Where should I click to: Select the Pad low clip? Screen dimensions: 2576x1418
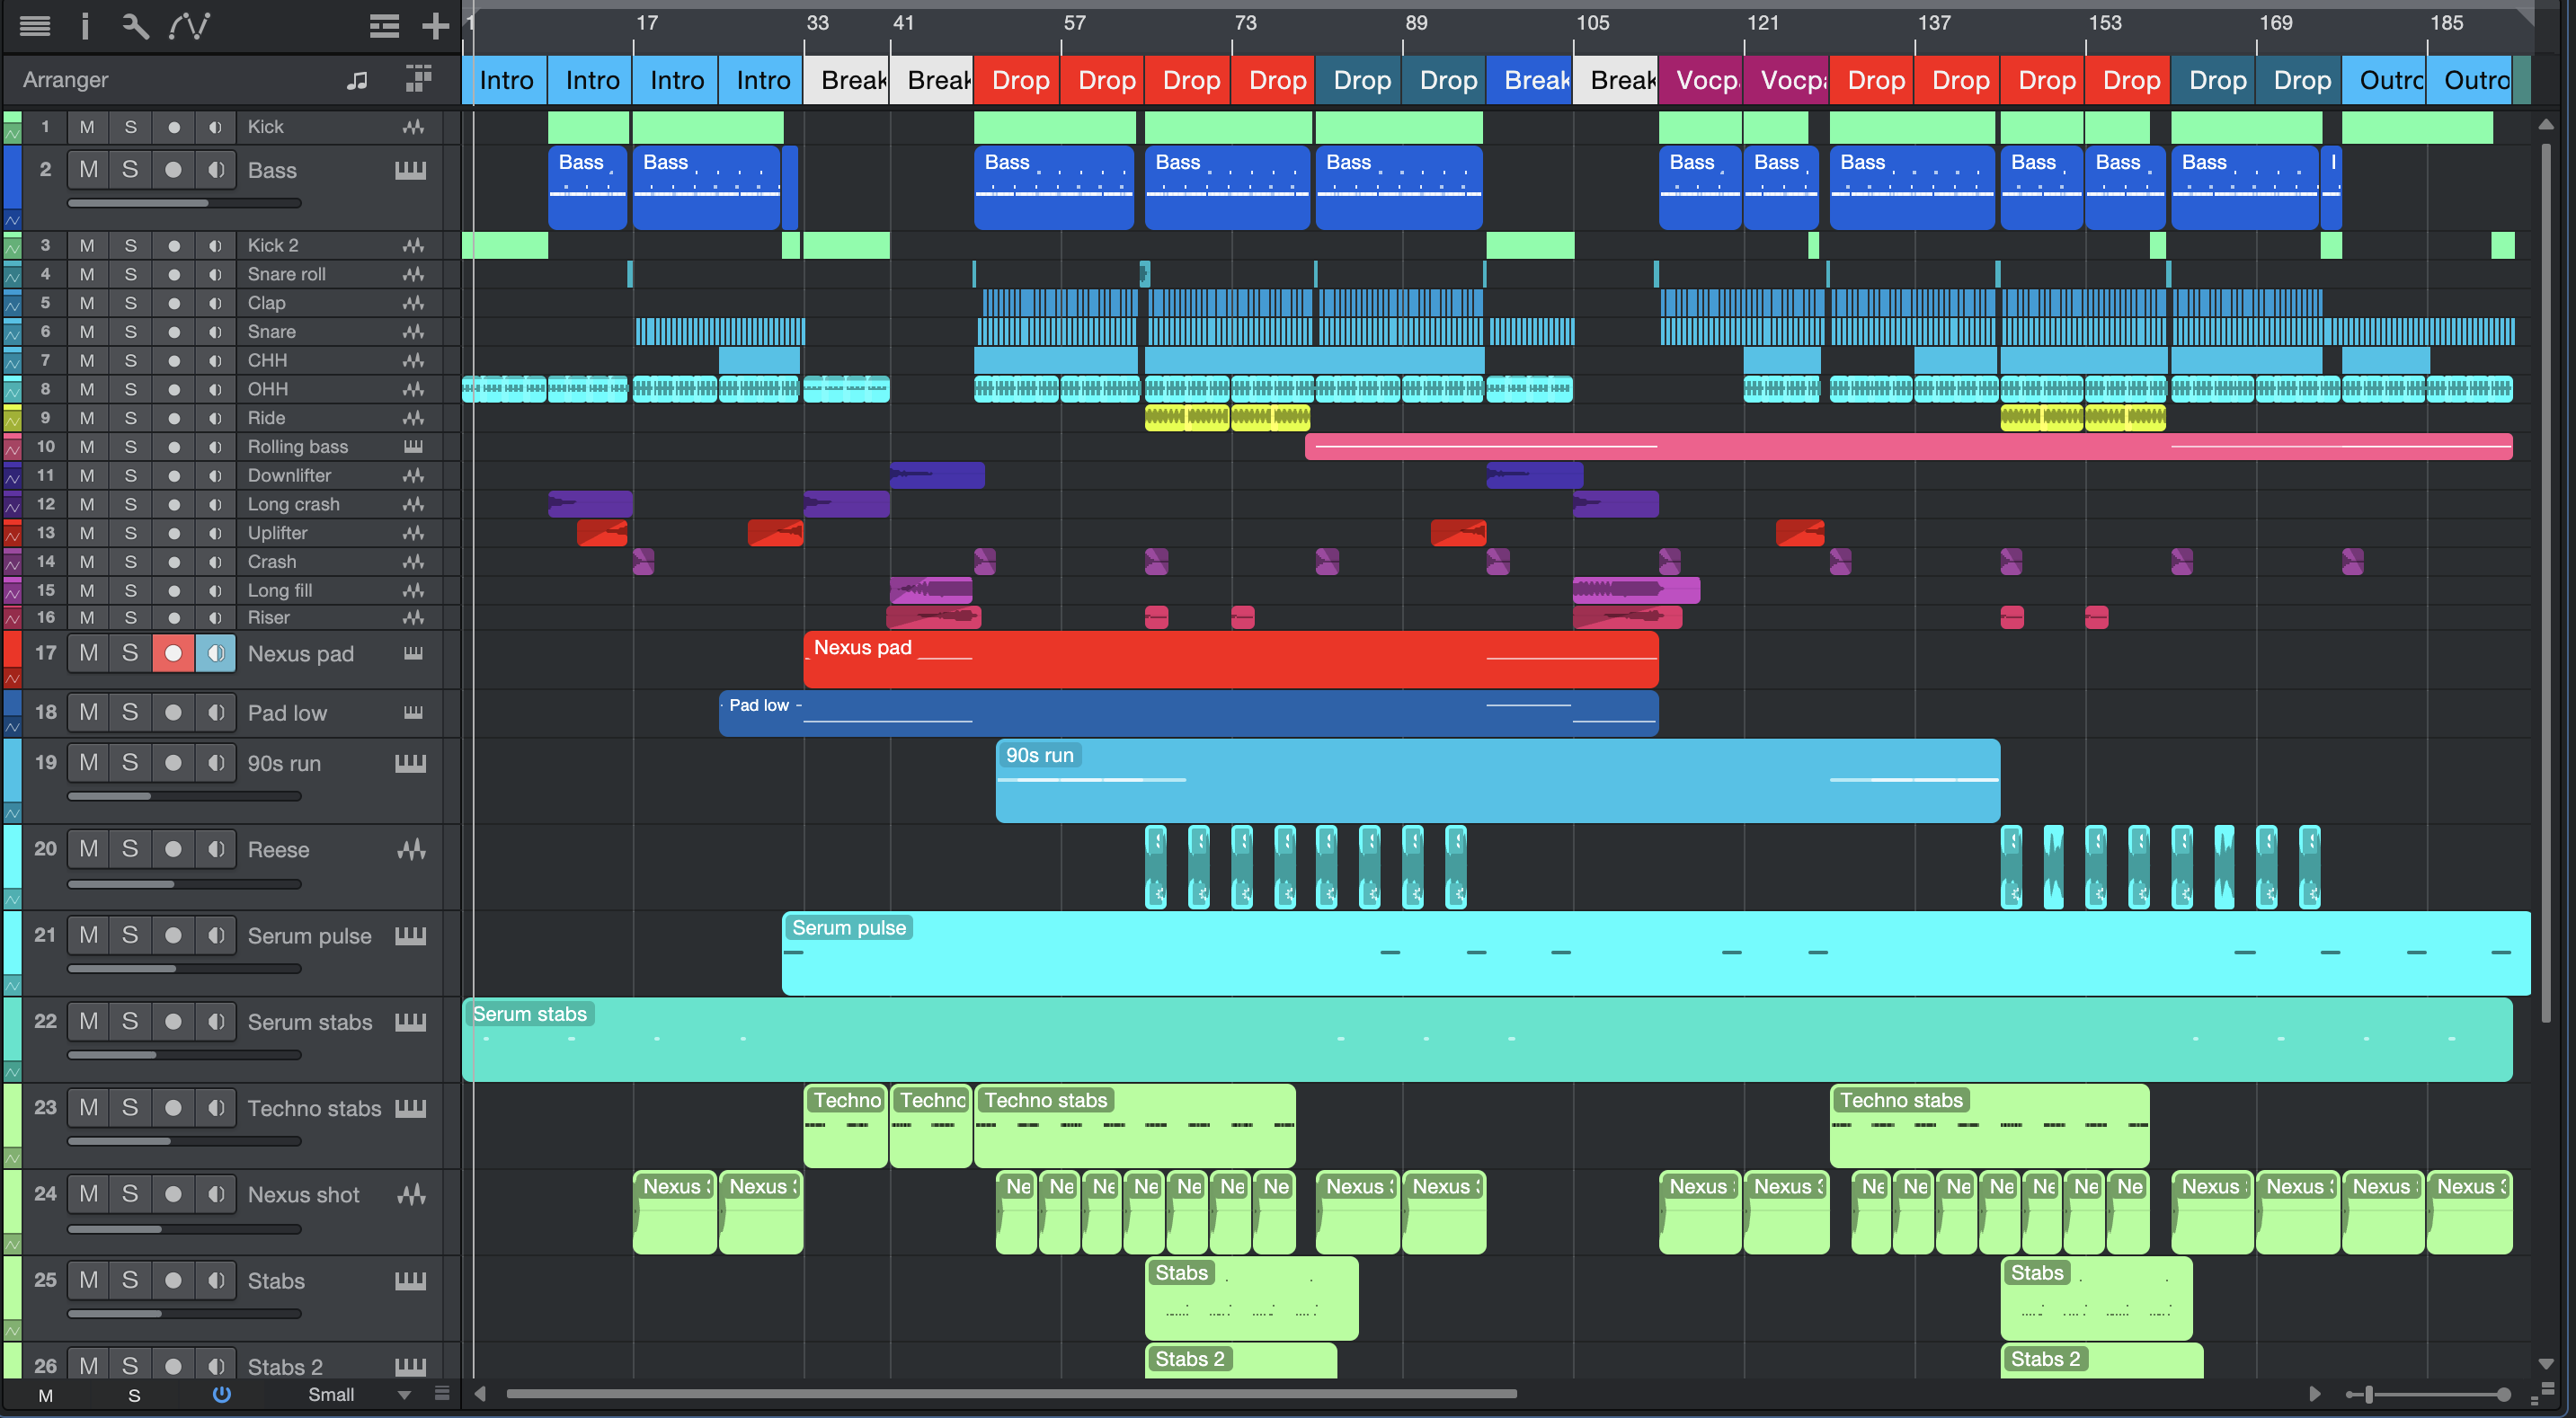(x=1189, y=713)
